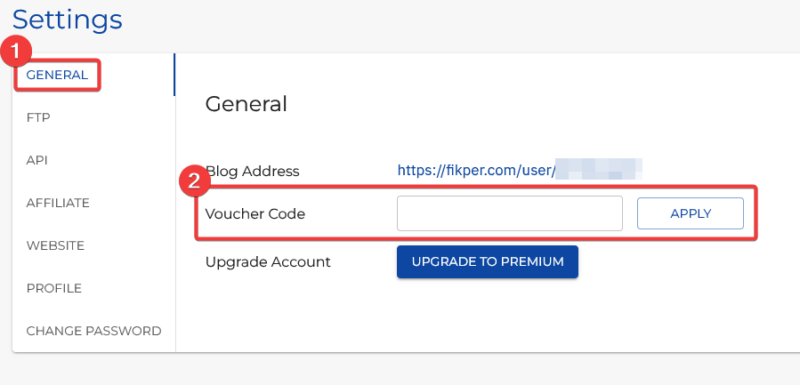Switch to the FTP settings tab

(38, 118)
